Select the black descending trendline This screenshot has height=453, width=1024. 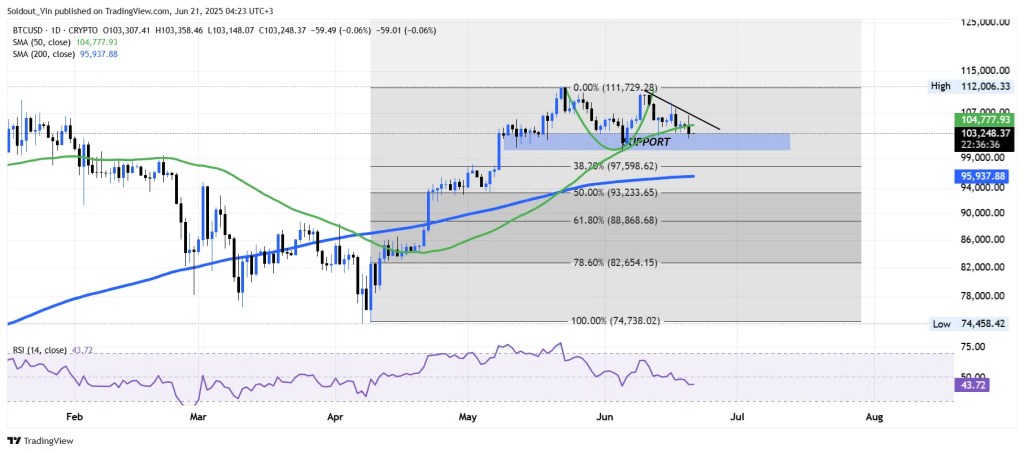690,114
